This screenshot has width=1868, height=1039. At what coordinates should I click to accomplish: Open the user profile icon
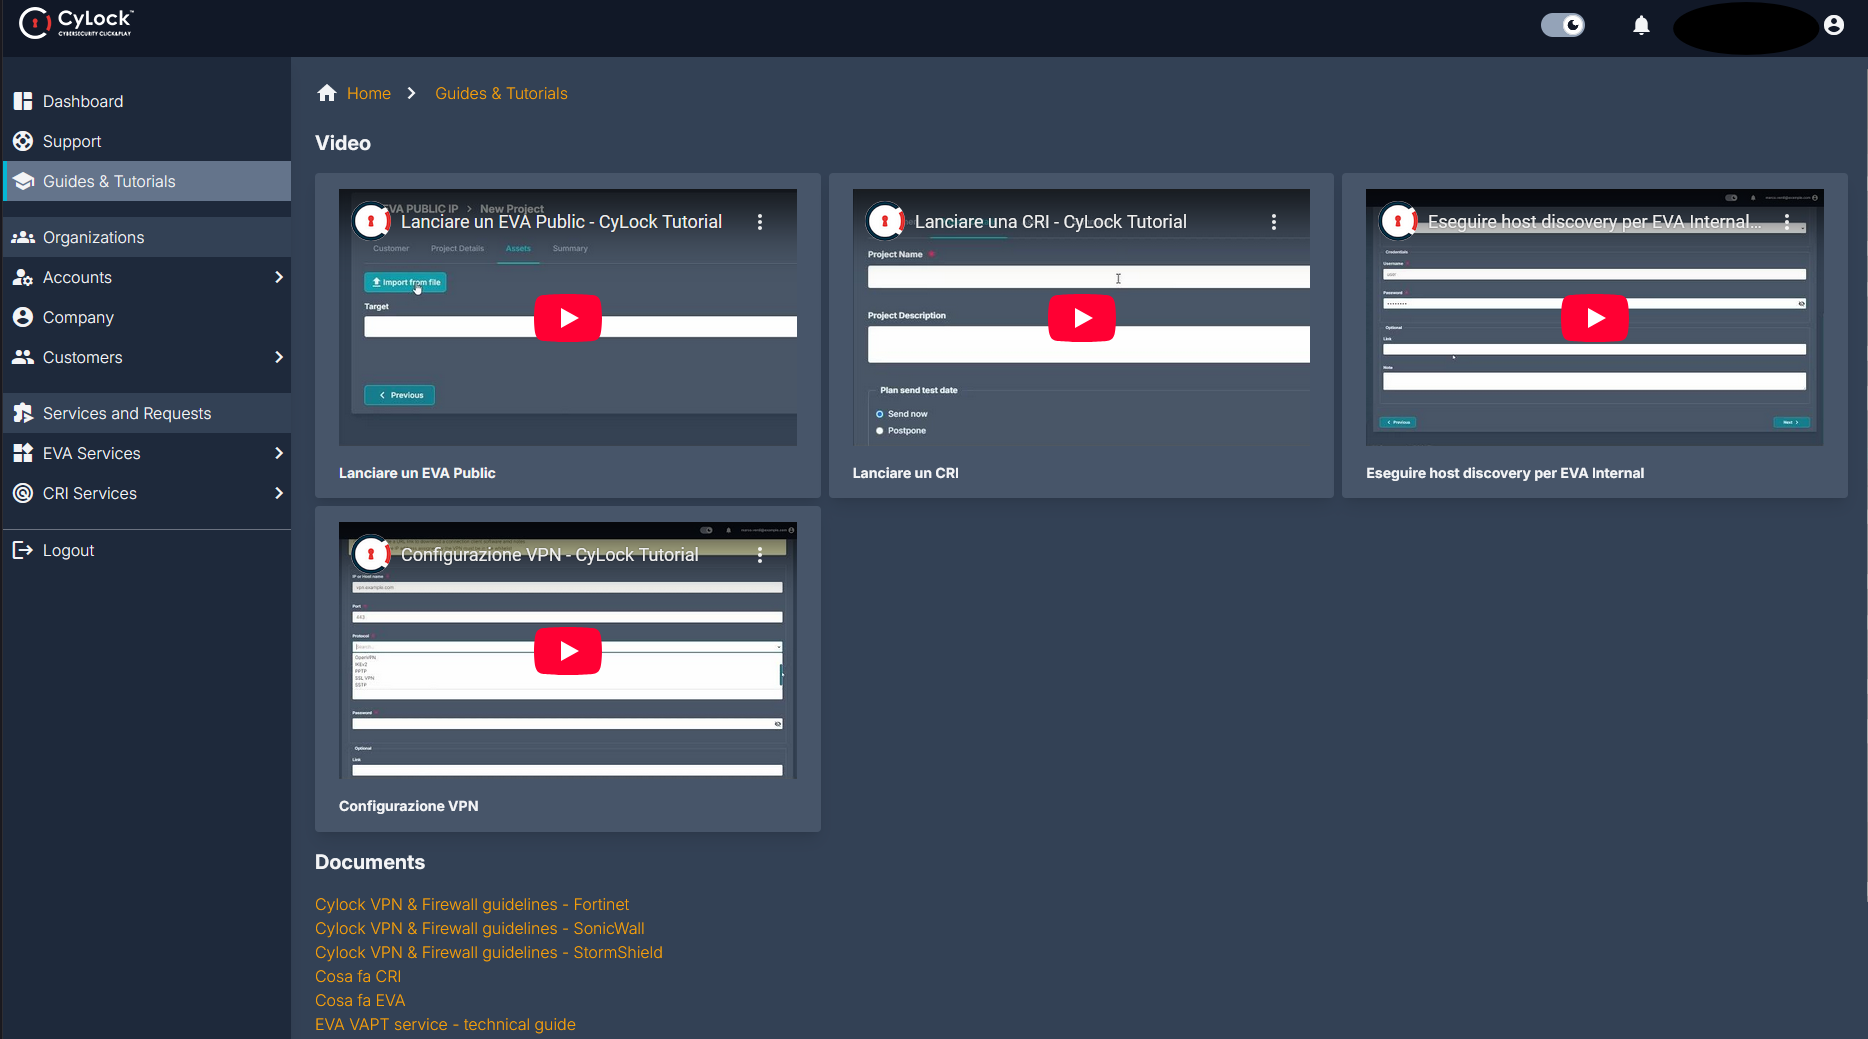click(1834, 25)
